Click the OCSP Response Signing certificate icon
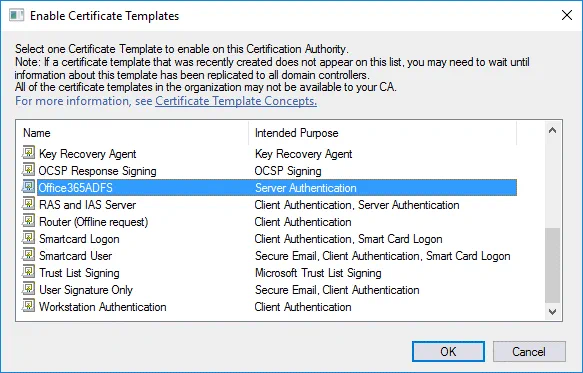This screenshot has width=583, height=373. click(x=28, y=170)
